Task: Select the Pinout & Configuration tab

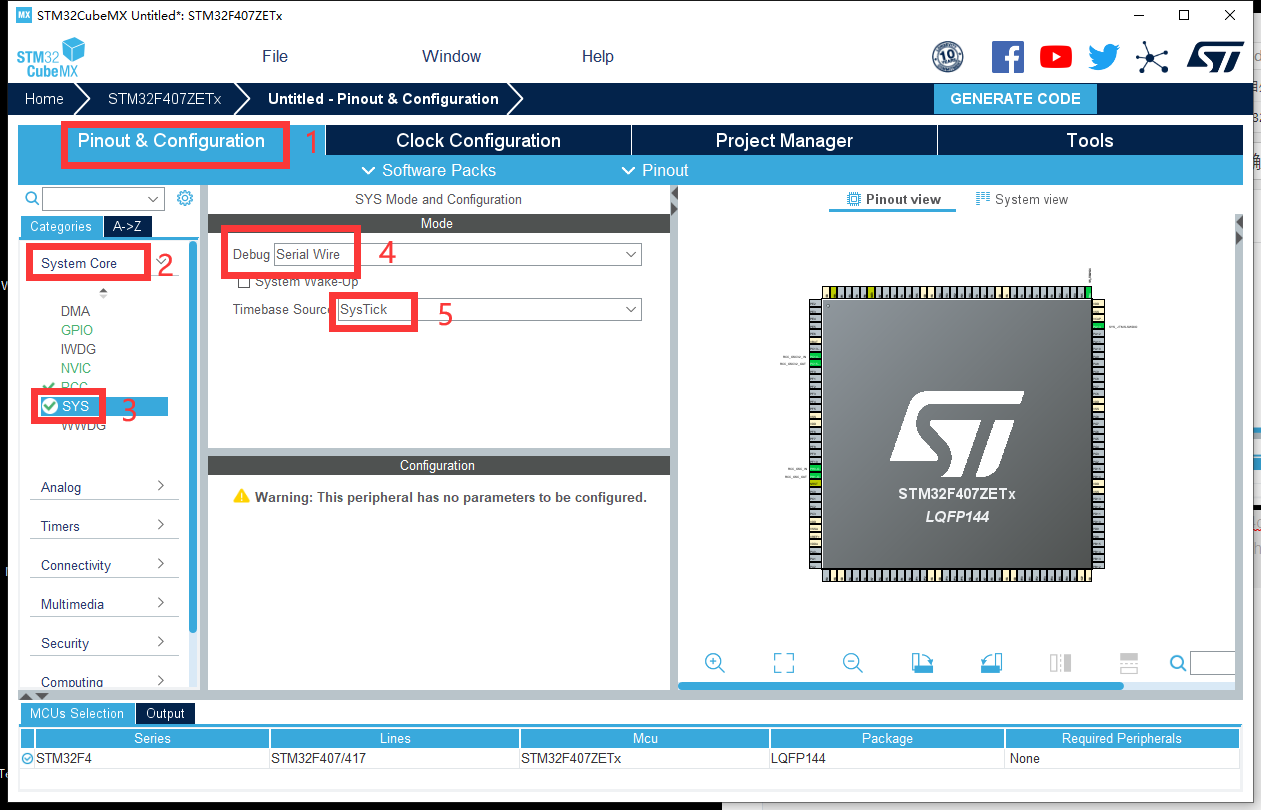Action: tap(171, 140)
